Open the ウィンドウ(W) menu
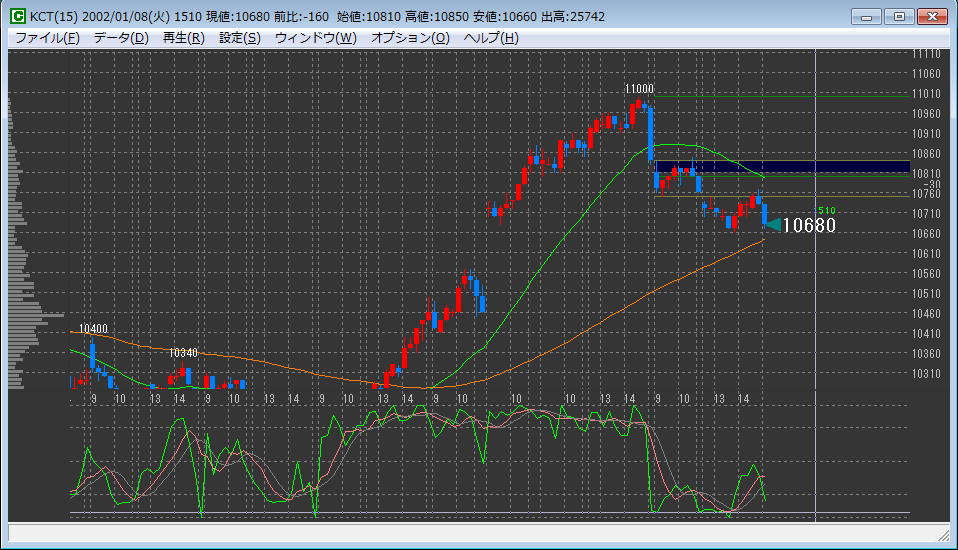 coord(315,38)
